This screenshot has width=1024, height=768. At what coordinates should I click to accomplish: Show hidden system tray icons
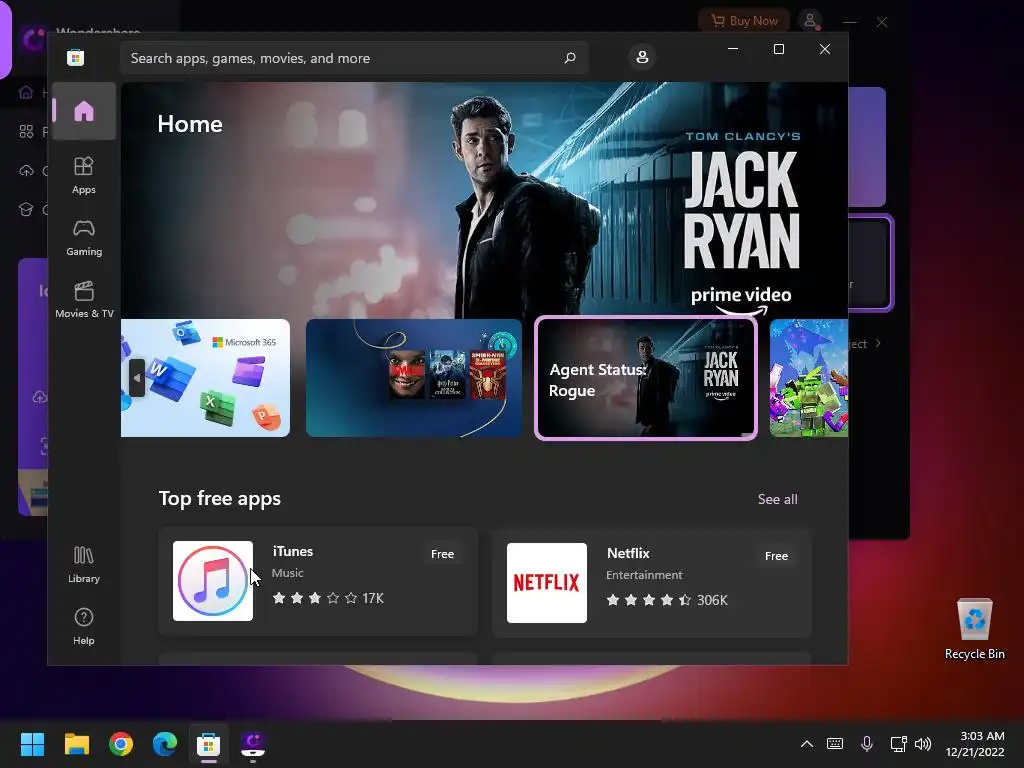[x=807, y=744]
